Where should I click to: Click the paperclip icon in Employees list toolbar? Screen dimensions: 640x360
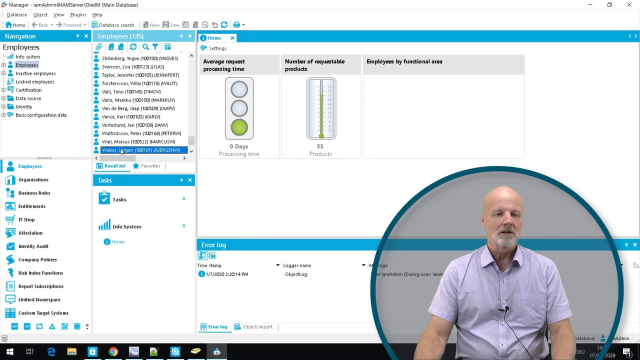pyautogui.click(x=99, y=47)
